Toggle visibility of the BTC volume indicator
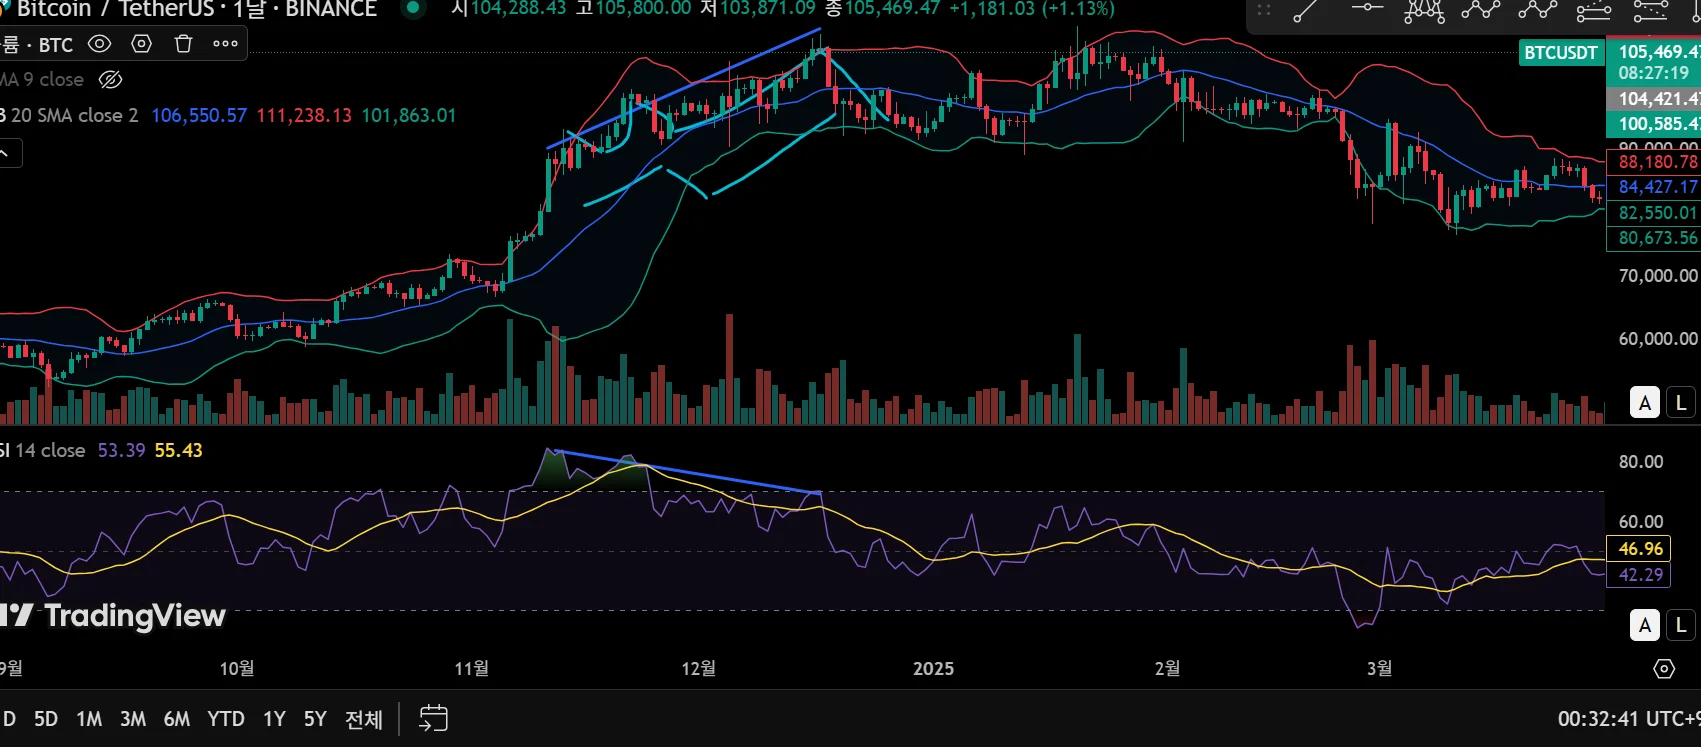The width and height of the screenshot is (1701, 747). (x=99, y=44)
